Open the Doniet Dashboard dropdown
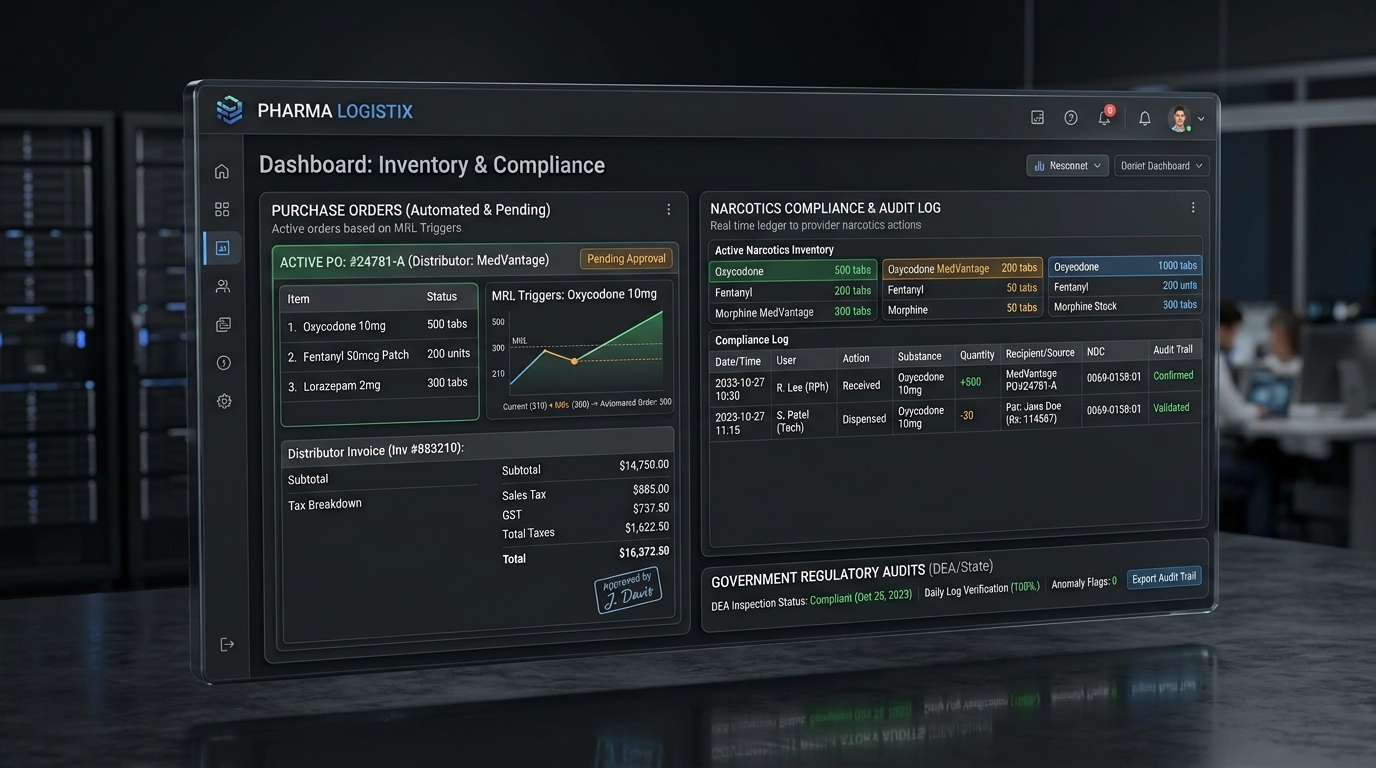Viewport: 1376px width, 768px height. pyautogui.click(x=1162, y=165)
